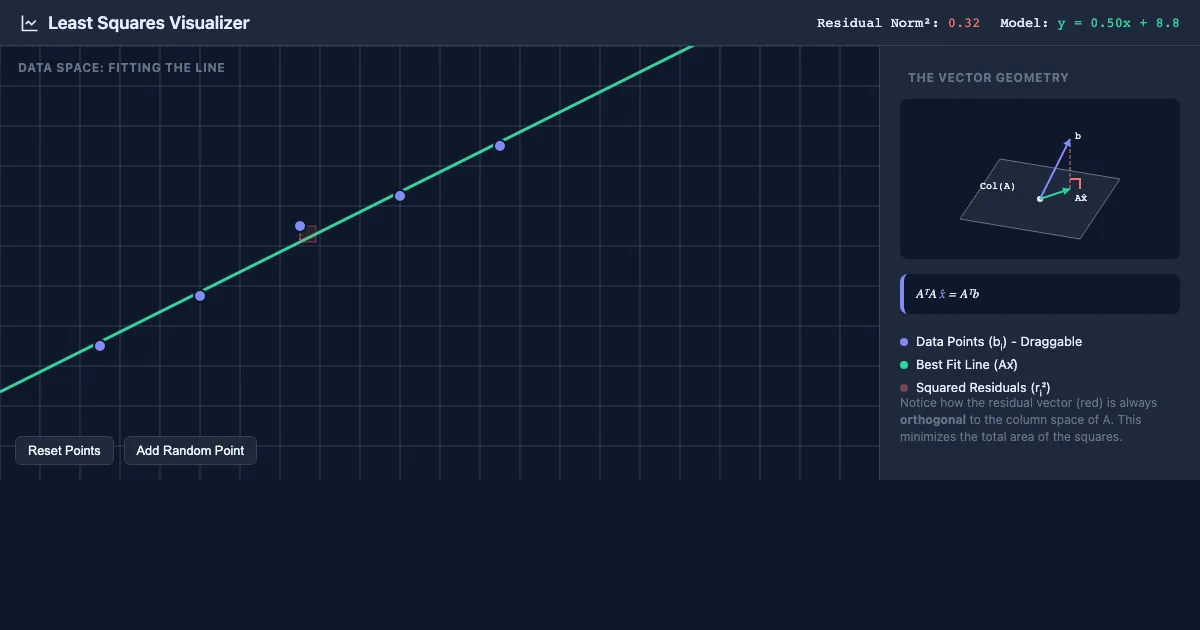Click the green Best Fit Line legend dot
Viewport: 1200px width, 630px height.
[904, 365]
